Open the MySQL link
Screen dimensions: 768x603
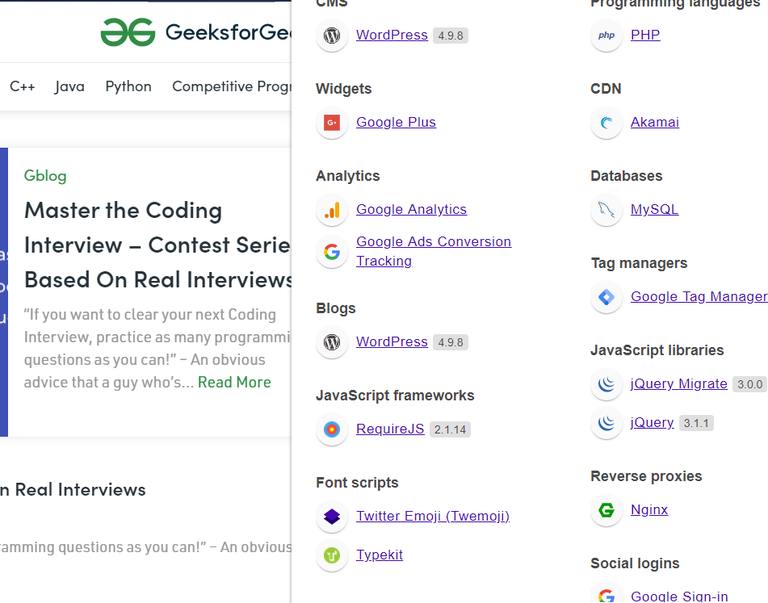click(654, 210)
